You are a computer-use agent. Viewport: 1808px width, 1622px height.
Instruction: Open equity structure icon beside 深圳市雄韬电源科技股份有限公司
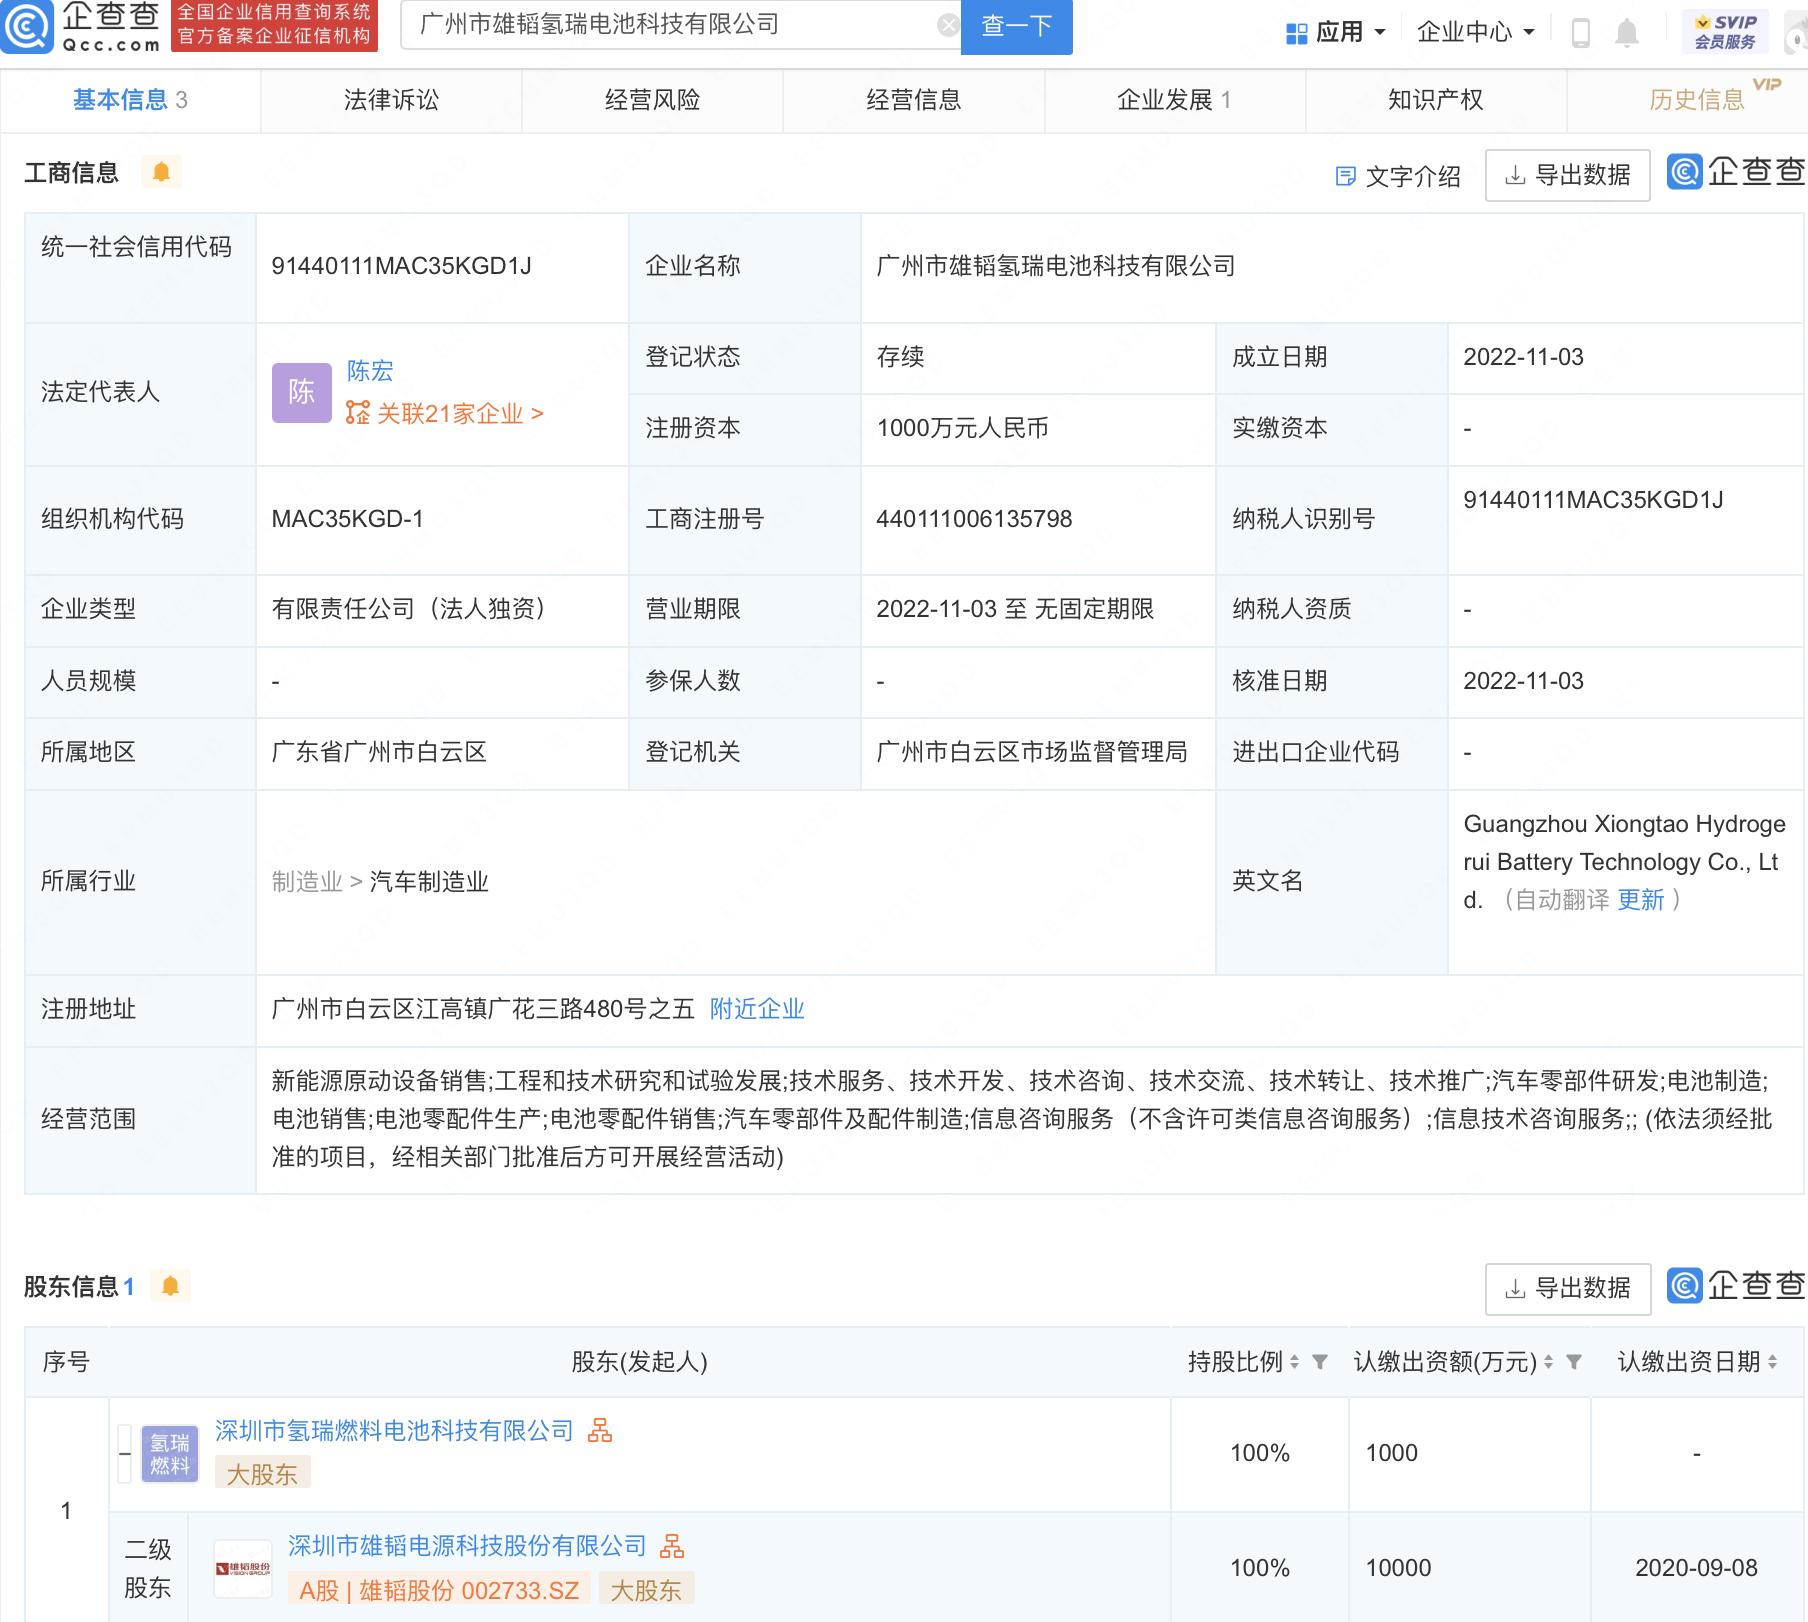[672, 1546]
